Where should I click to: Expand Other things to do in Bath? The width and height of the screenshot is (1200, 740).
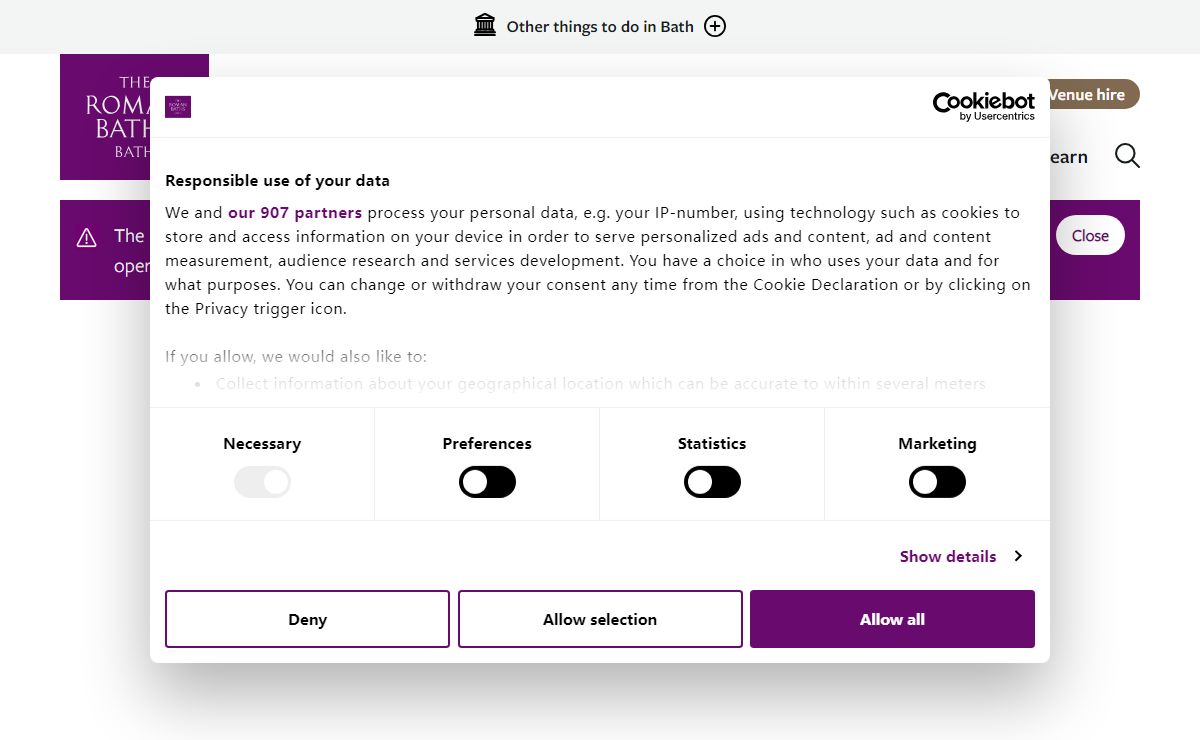[600, 27]
